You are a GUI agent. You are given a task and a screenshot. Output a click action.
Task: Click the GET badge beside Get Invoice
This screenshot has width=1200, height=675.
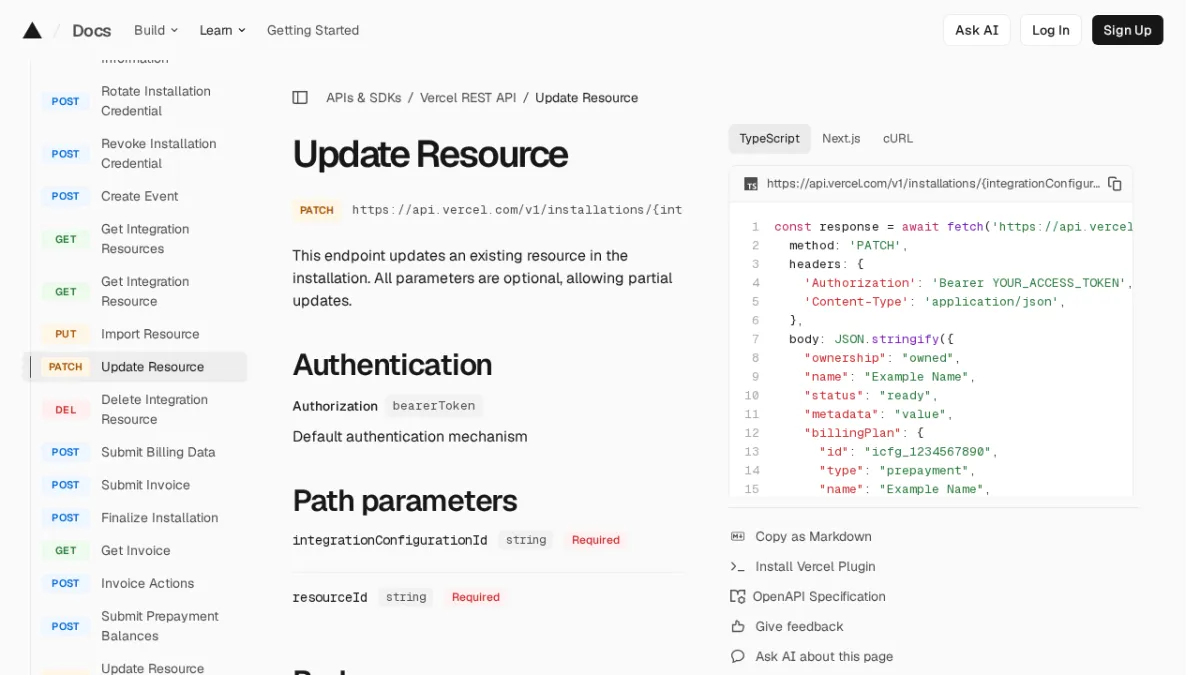(x=66, y=551)
